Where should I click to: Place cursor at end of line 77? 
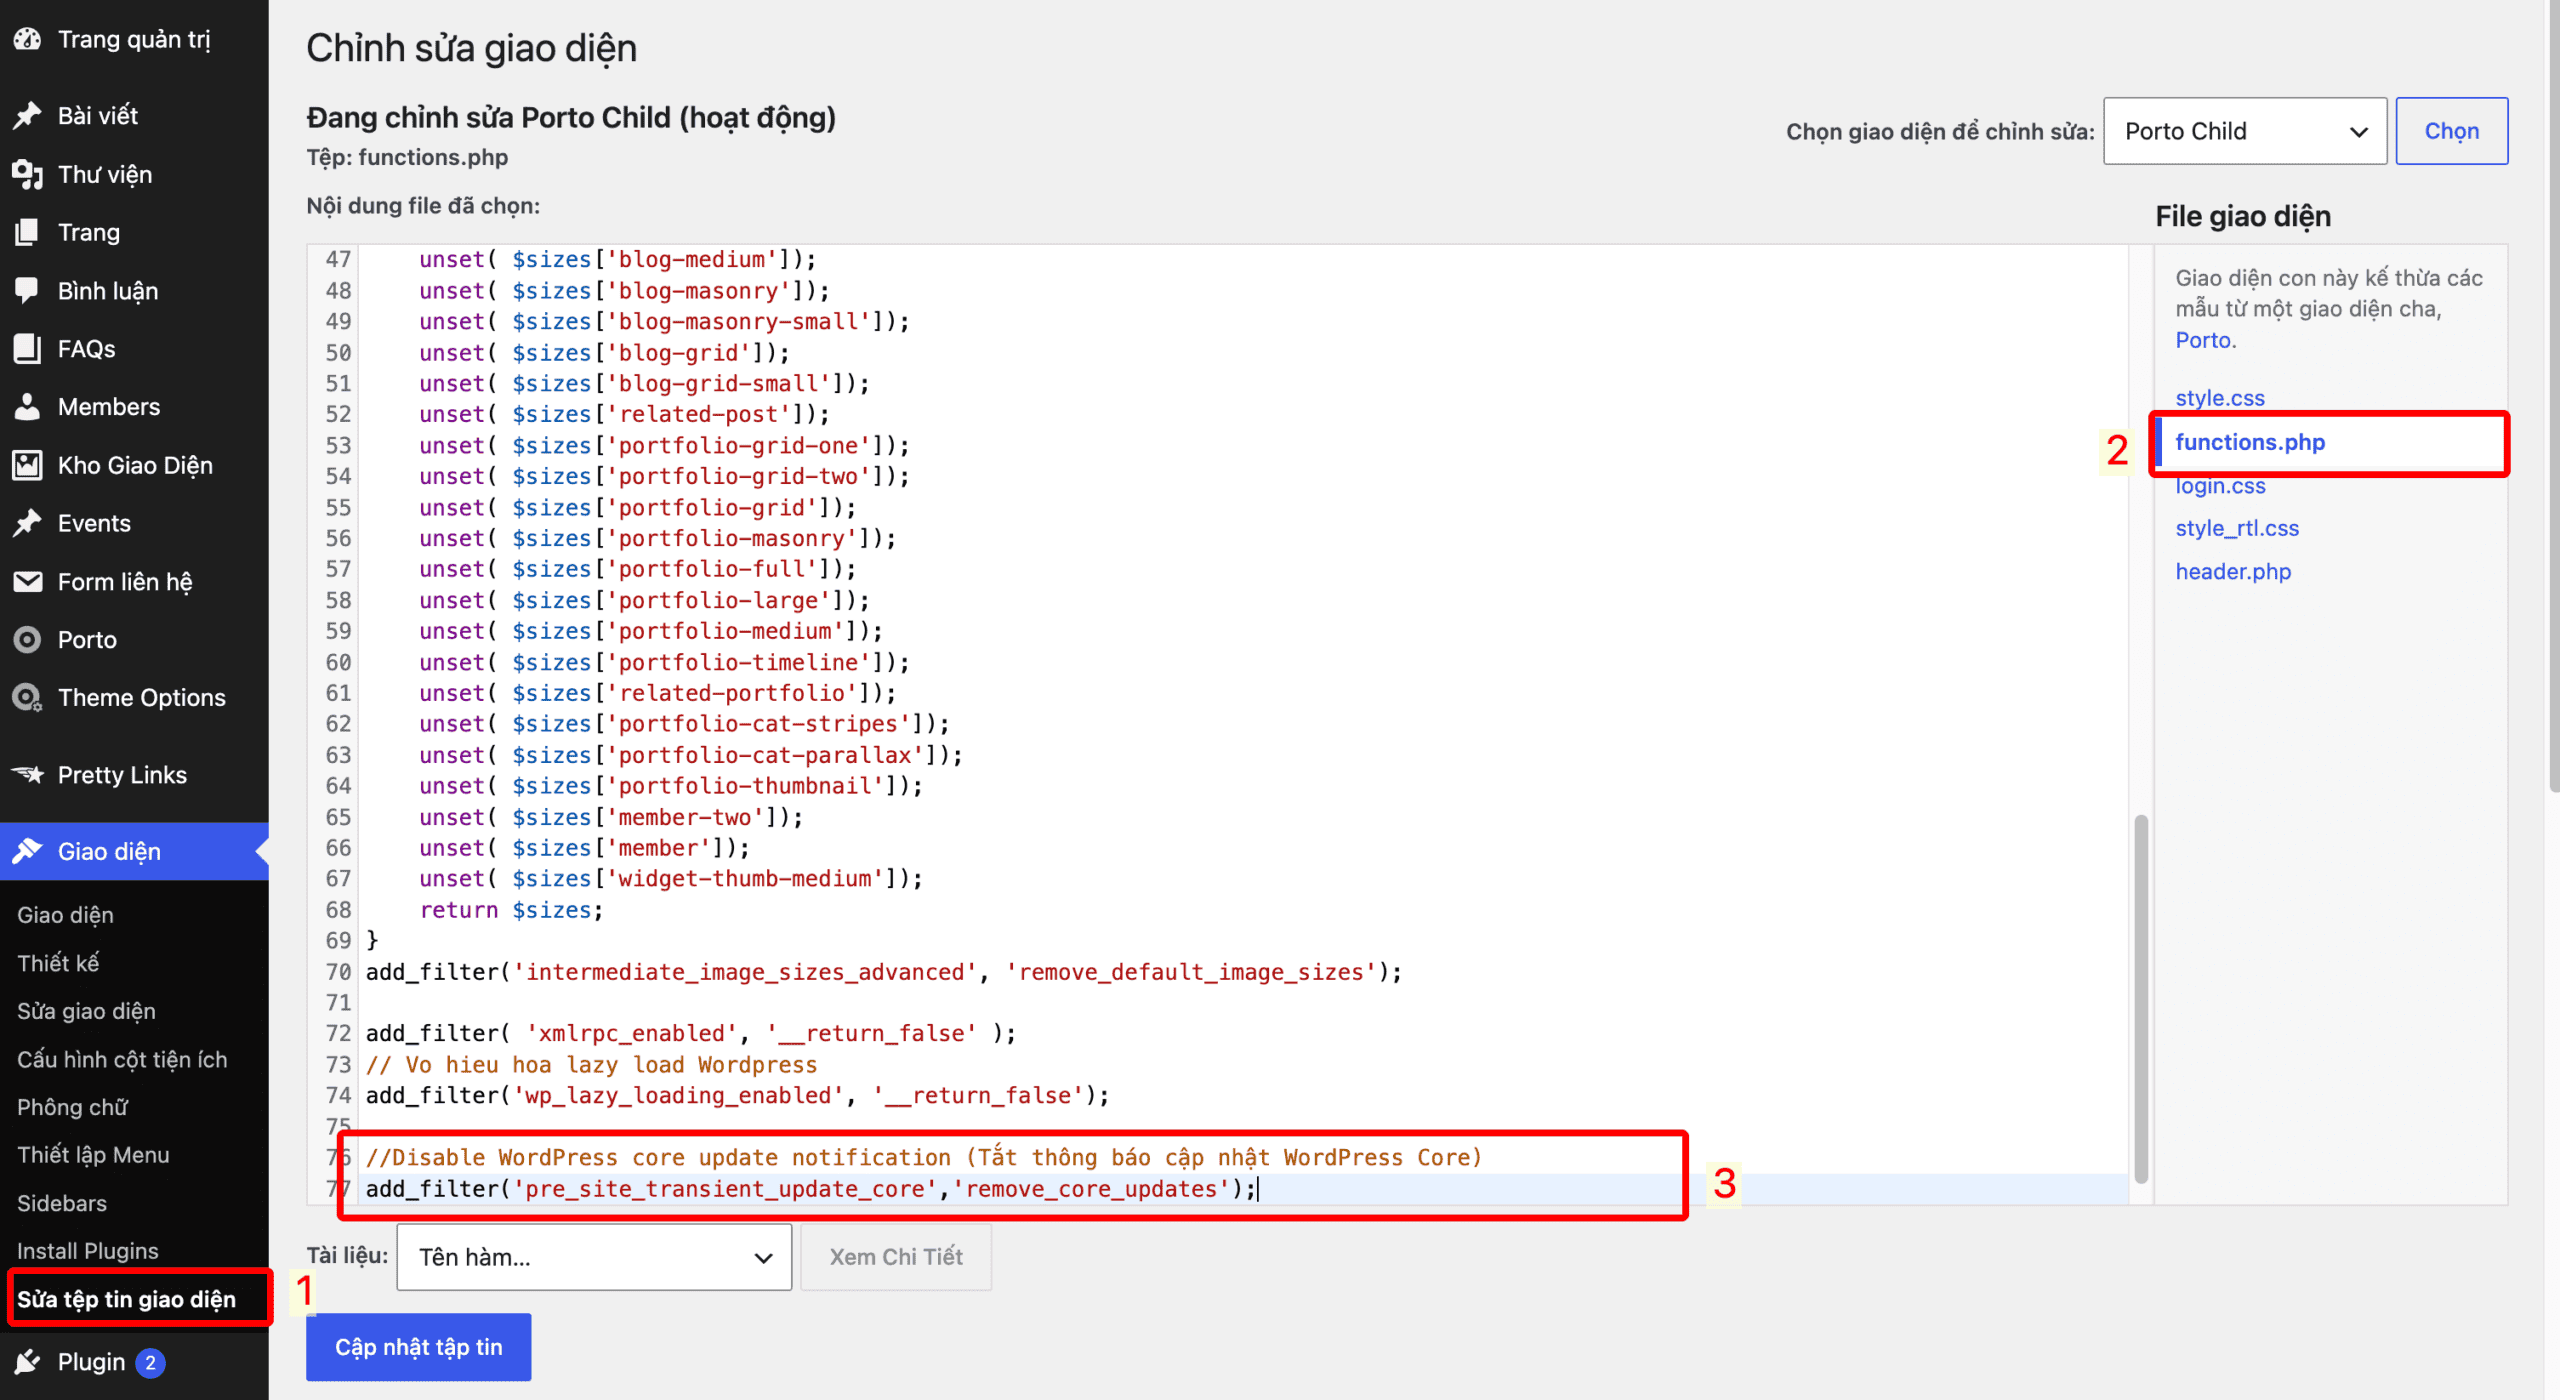tap(1259, 1188)
